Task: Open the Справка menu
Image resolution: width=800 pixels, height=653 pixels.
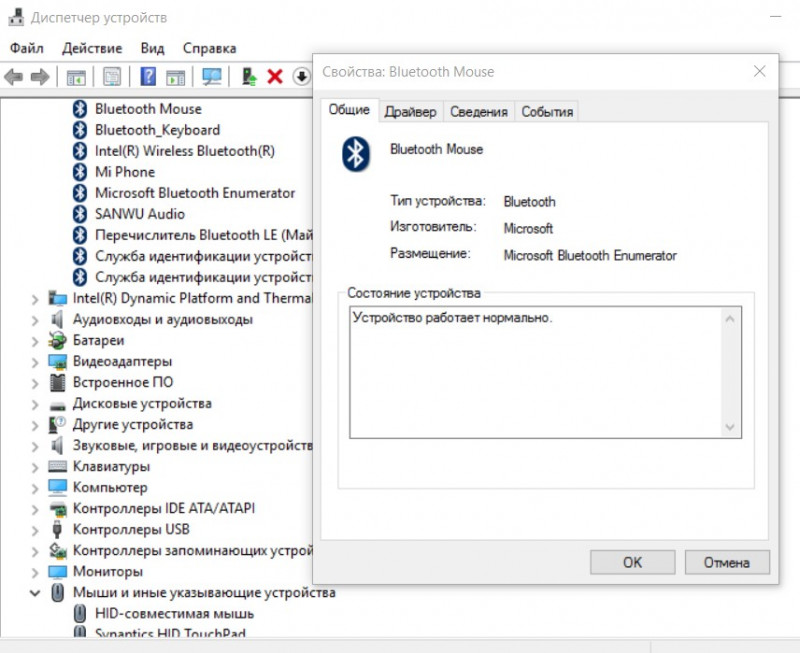Action: [210, 48]
